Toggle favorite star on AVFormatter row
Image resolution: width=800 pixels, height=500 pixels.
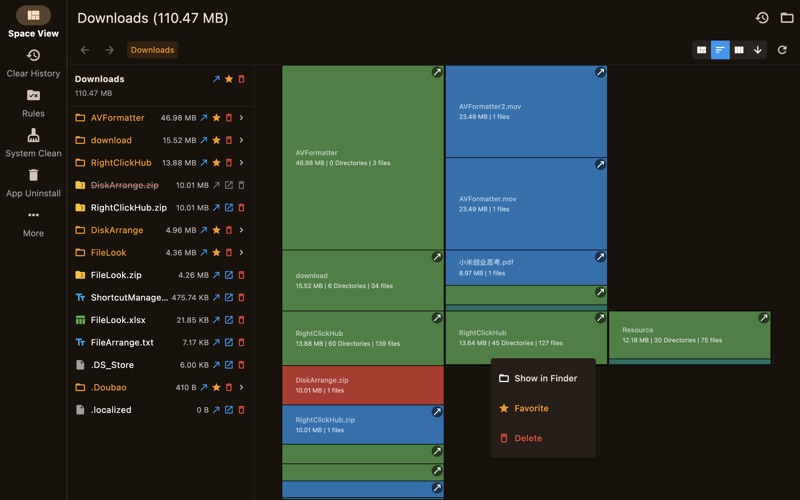216,118
